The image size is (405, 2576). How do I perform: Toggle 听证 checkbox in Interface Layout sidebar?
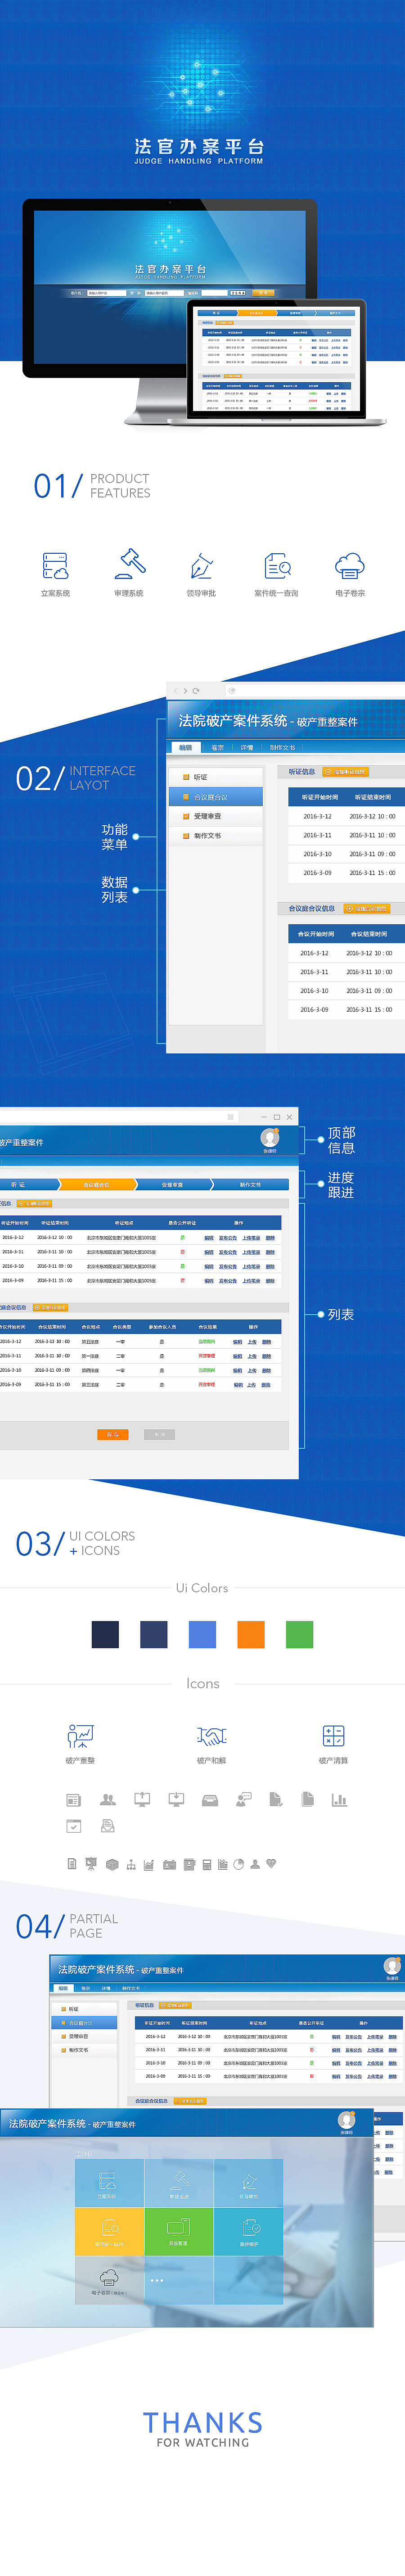click(x=186, y=777)
